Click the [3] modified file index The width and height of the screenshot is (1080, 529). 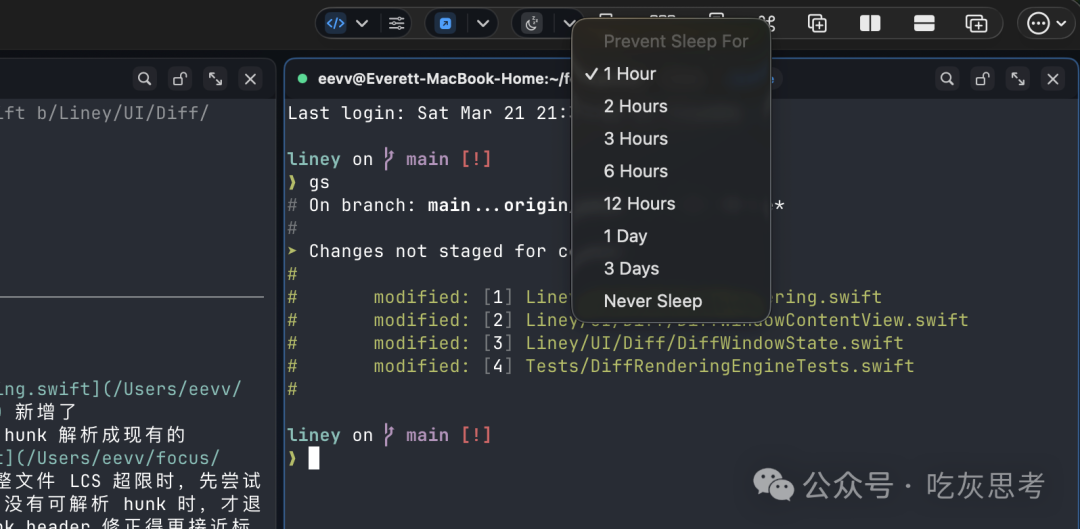coord(498,343)
